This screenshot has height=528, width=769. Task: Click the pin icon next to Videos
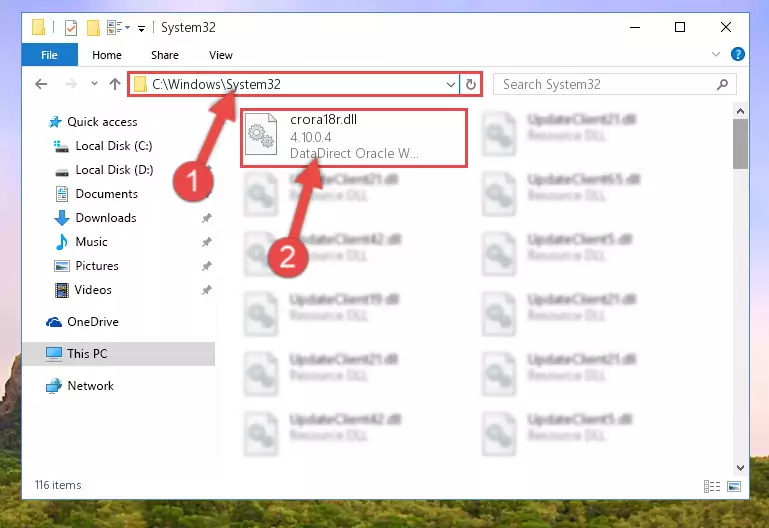click(x=206, y=290)
